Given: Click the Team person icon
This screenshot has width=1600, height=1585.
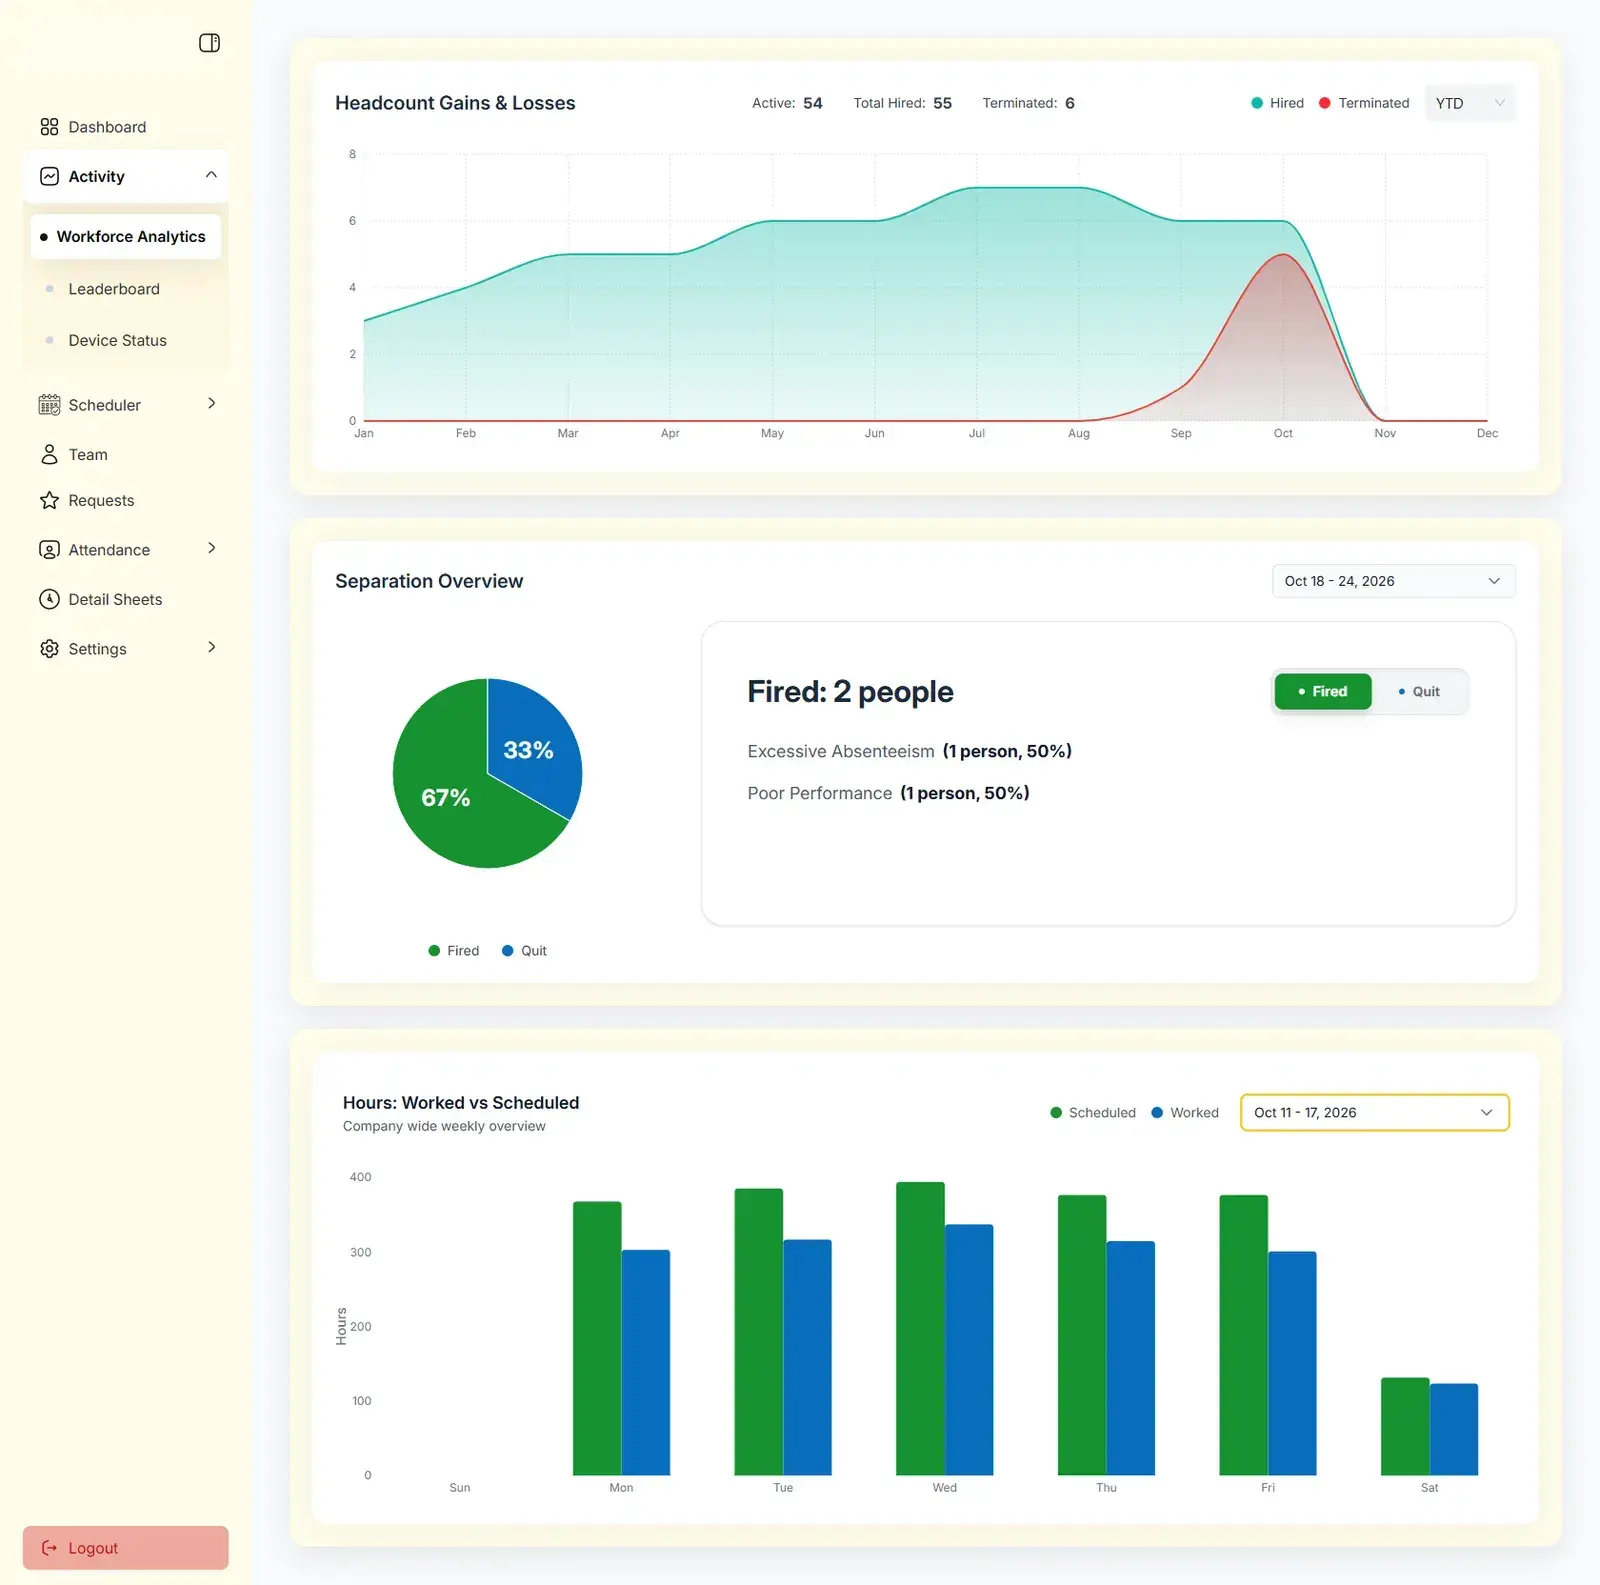Looking at the screenshot, I should [49, 454].
